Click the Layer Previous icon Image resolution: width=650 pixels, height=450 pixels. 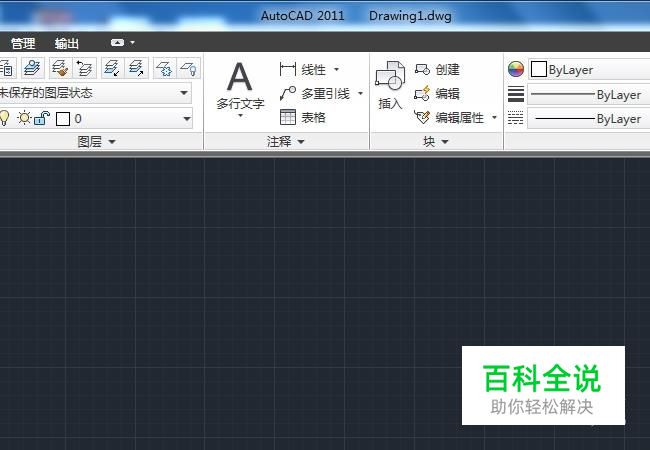85,68
